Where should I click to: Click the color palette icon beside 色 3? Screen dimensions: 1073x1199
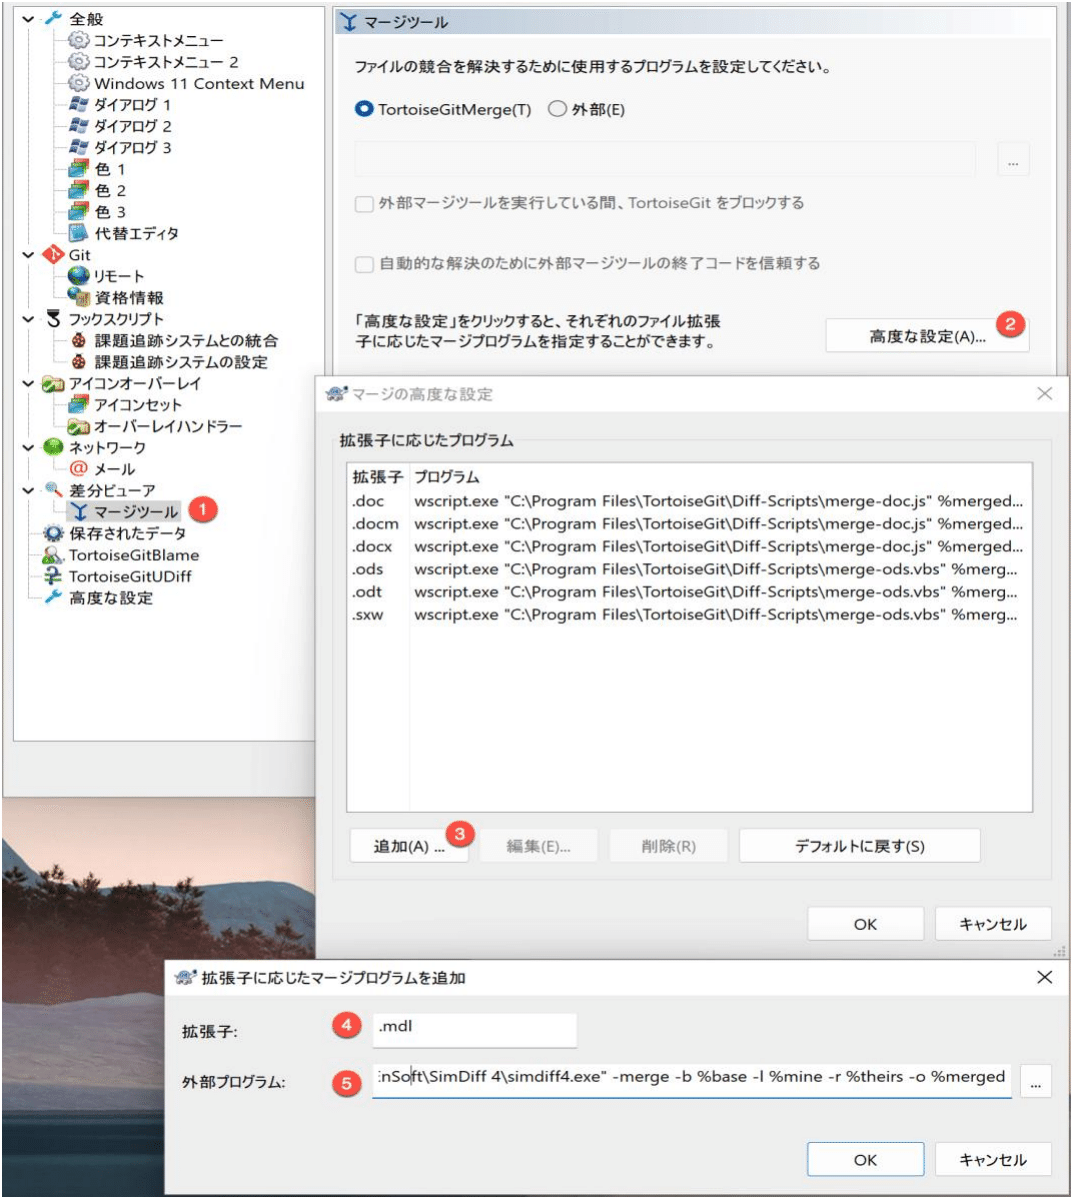pos(78,211)
